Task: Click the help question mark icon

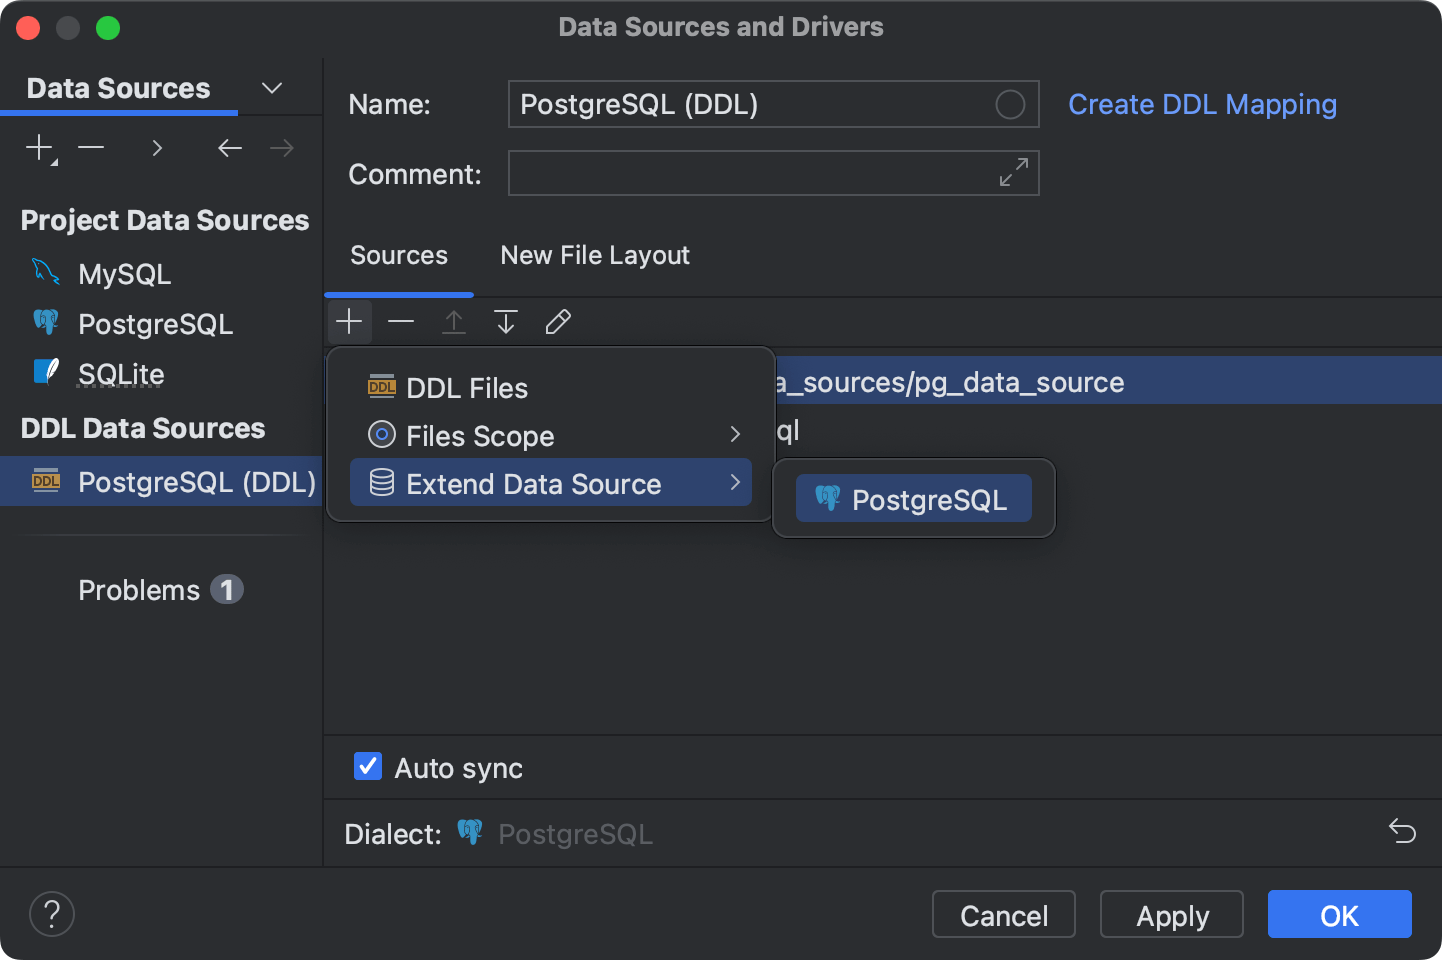Action: tap(51, 913)
